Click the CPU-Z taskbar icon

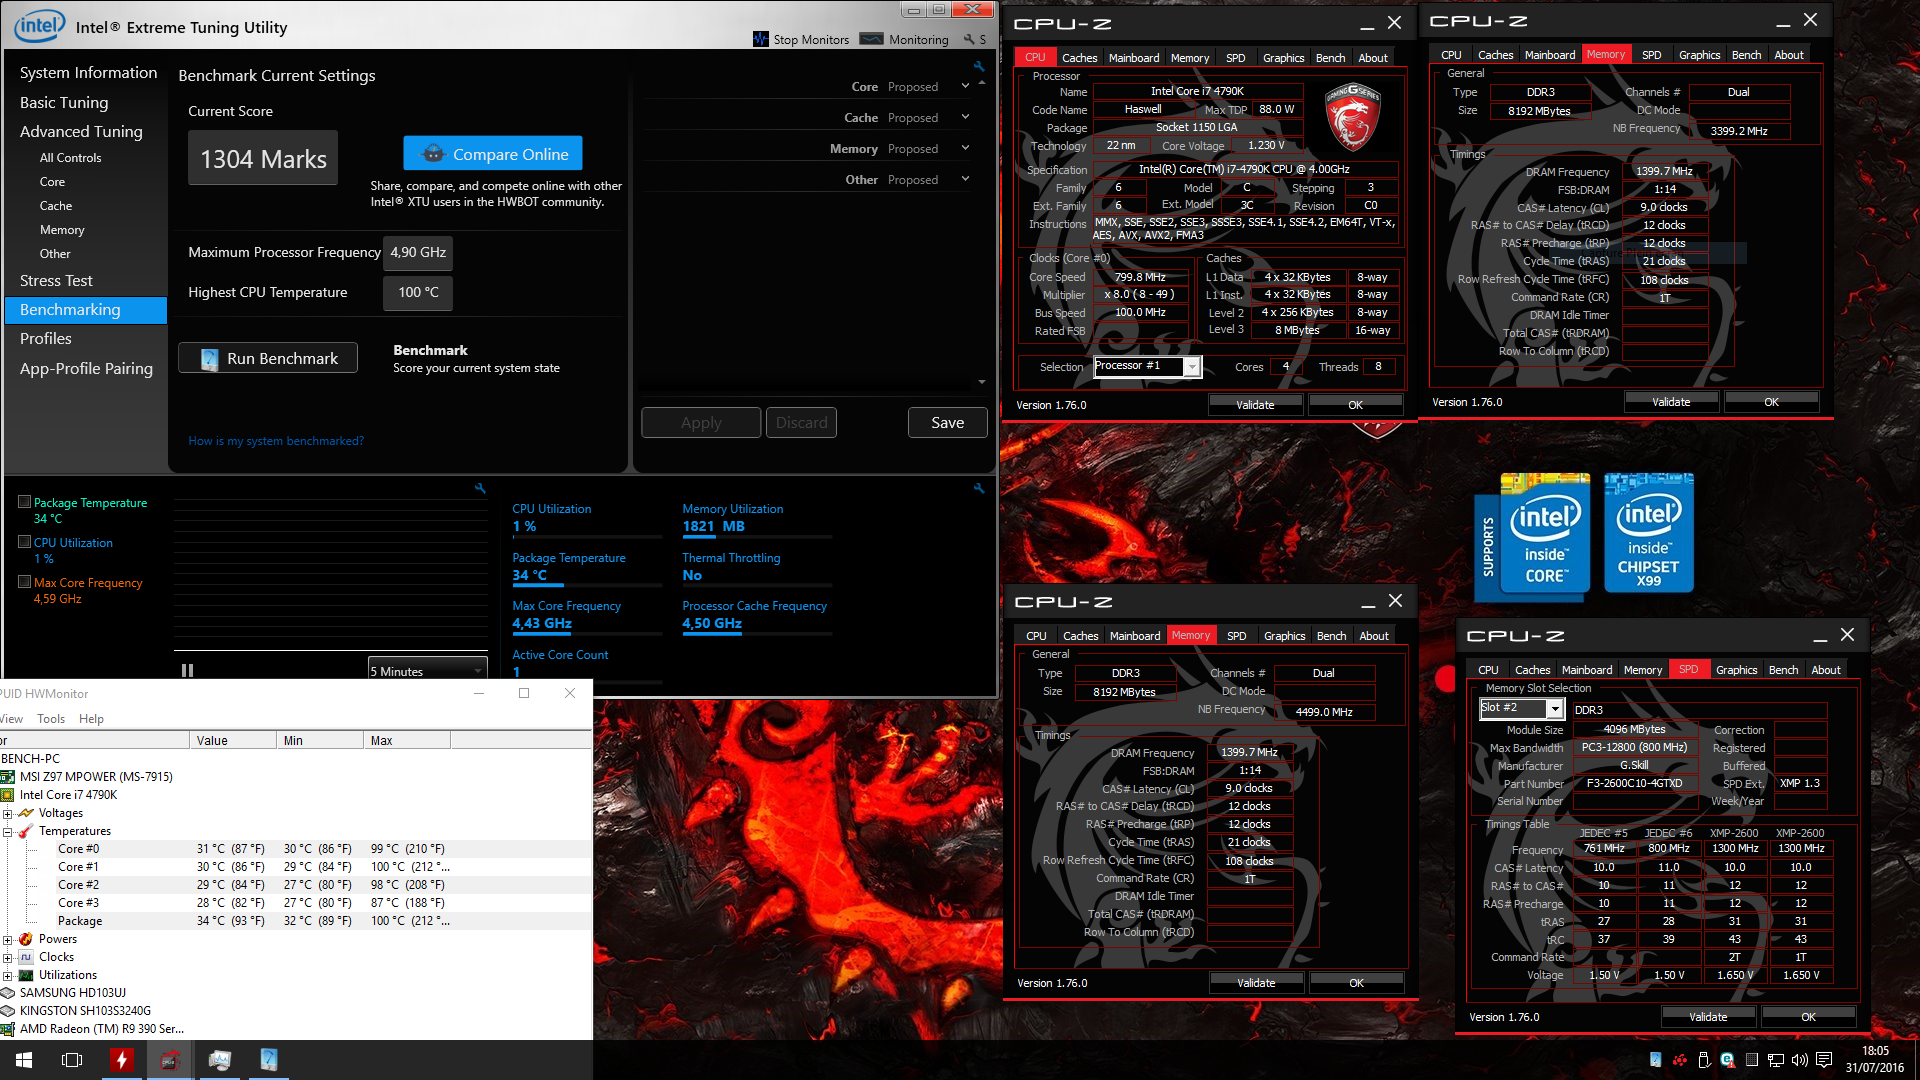tap(170, 1060)
